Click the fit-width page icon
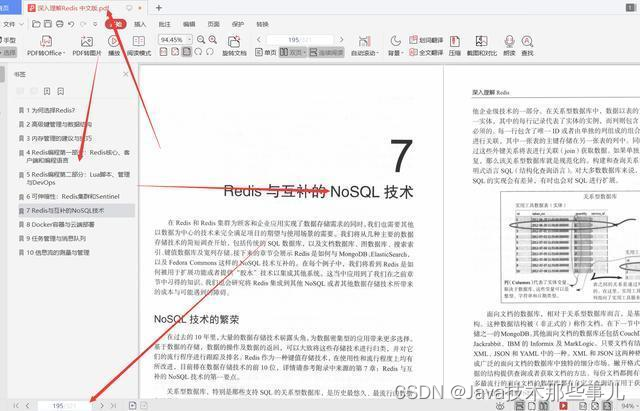This screenshot has width=640, height=411. [187, 52]
